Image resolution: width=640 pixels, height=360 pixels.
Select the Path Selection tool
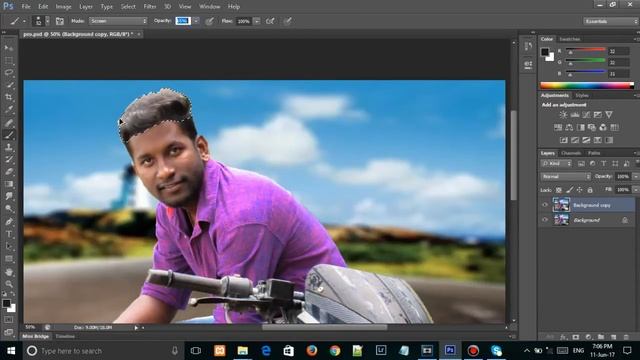coord(9,246)
